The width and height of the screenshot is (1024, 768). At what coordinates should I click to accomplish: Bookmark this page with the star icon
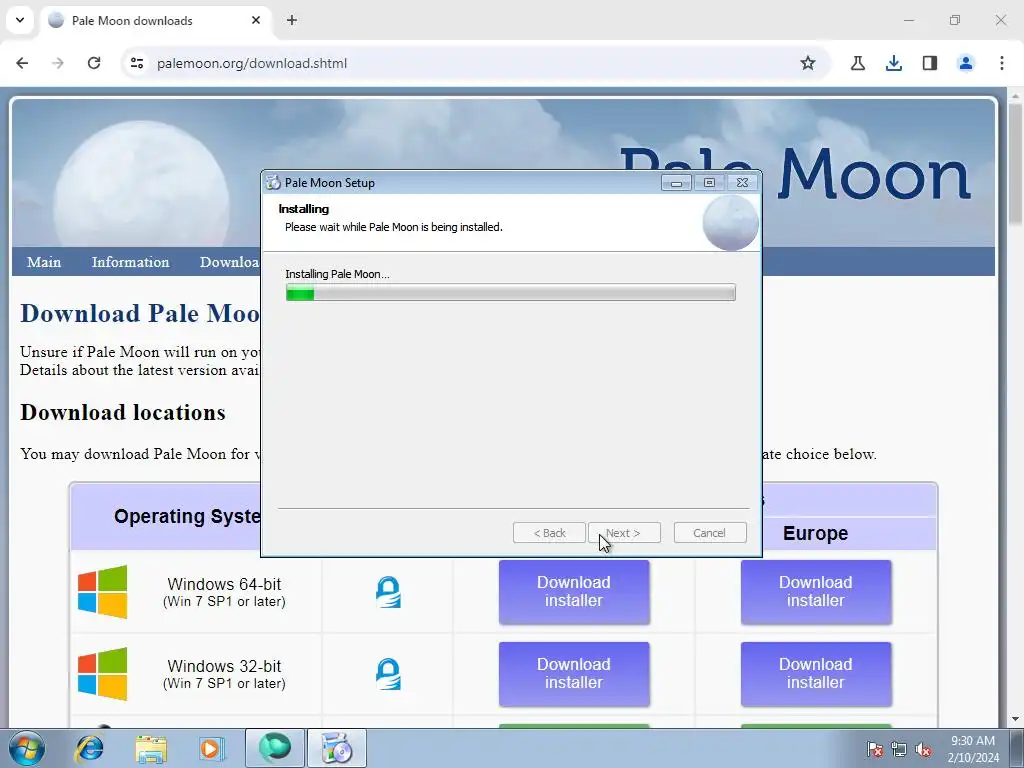pyautogui.click(x=808, y=63)
